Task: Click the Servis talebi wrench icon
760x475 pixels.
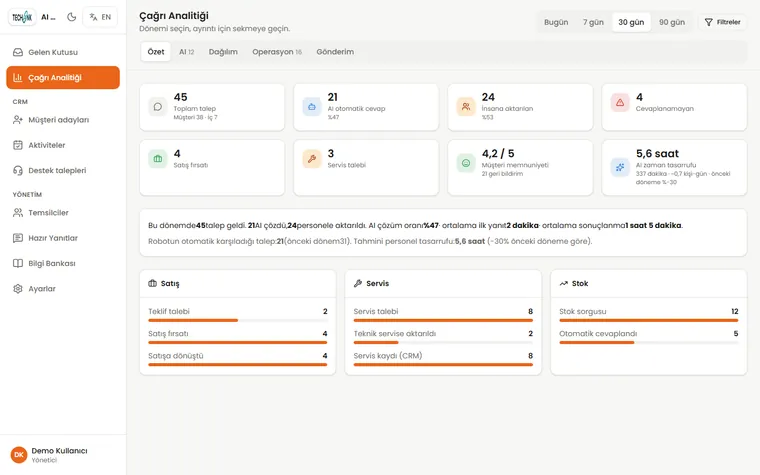Action: pyautogui.click(x=312, y=158)
